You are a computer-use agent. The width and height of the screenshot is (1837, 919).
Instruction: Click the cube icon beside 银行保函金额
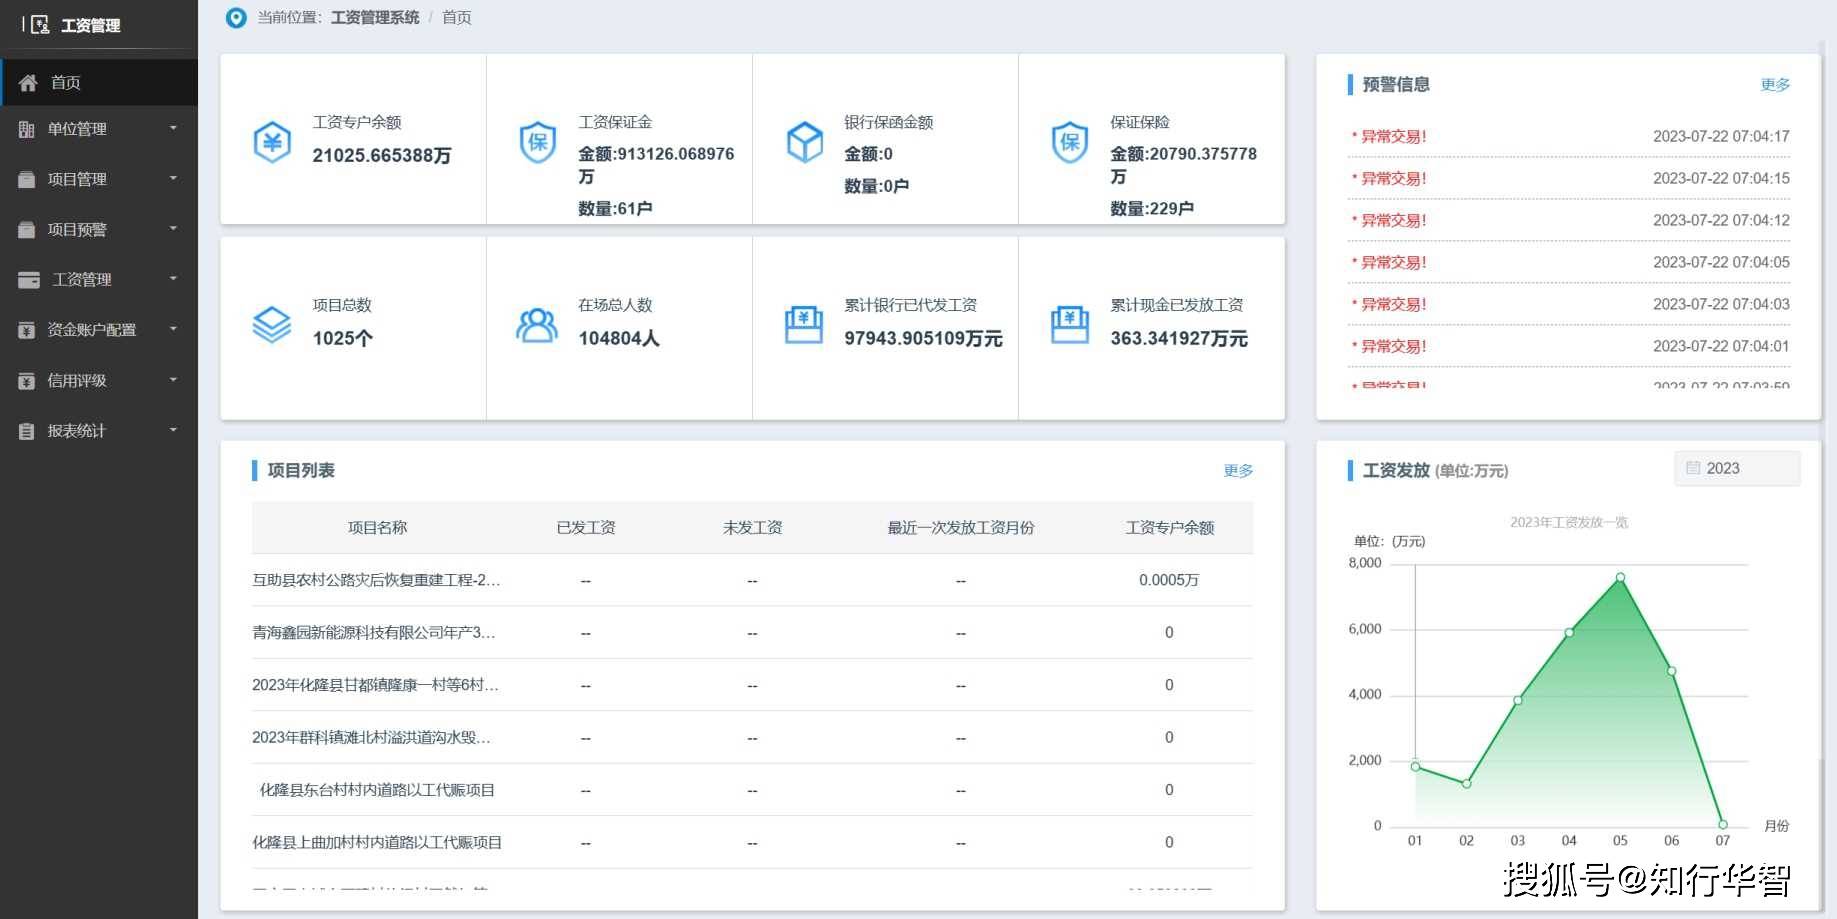click(x=804, y=142)
